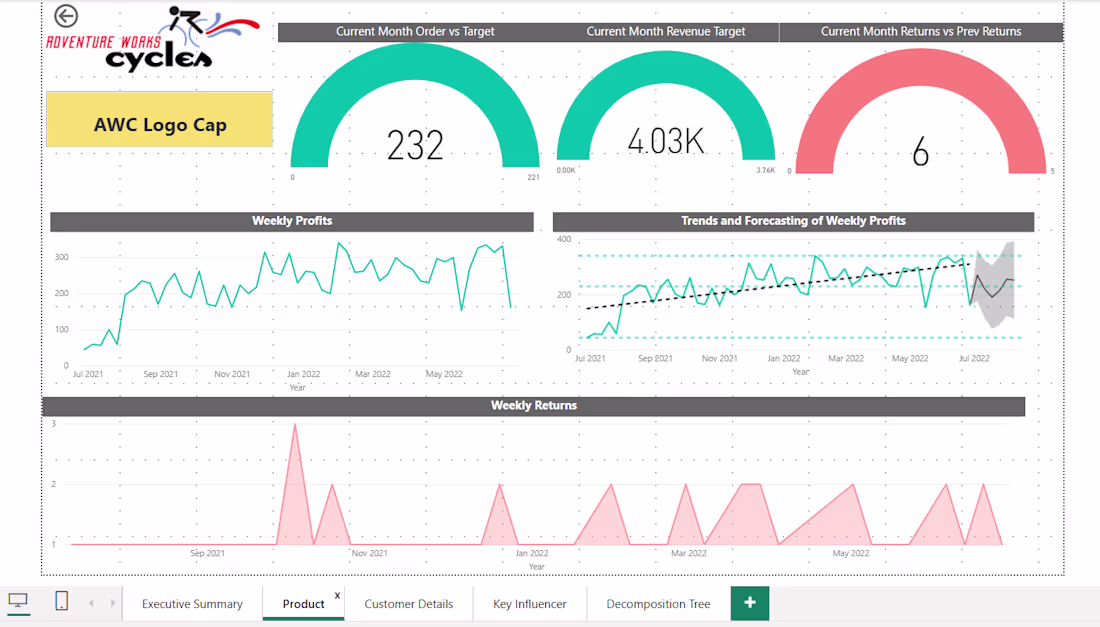Click Jul 2022 label on forecasting chart axis
Image resolution: width=1100 pixels, height=627 pixels.
[x=974, y=358]
